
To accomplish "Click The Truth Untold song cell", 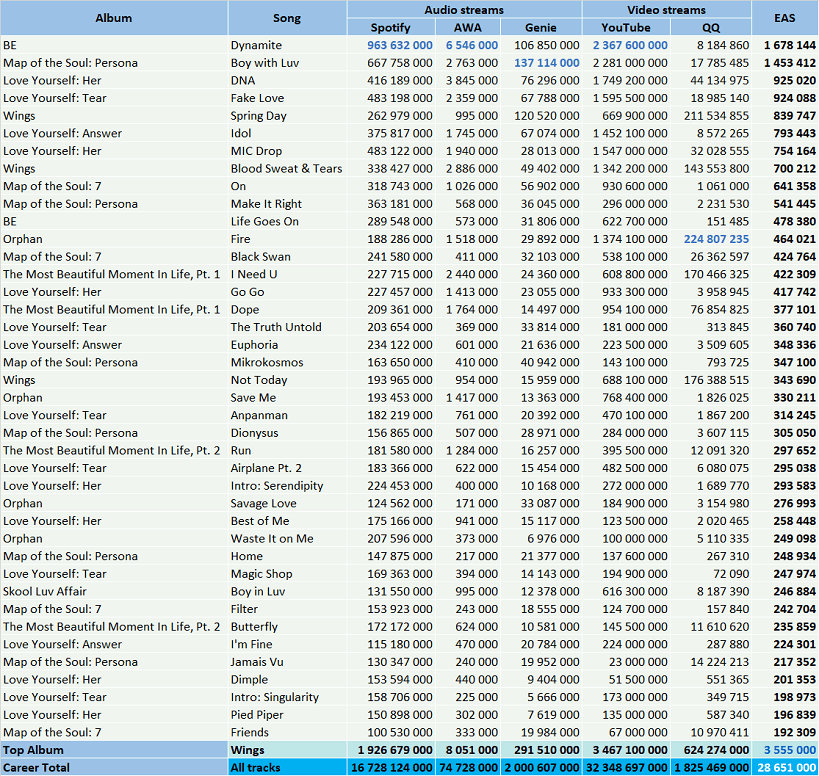I will [287, 327].
